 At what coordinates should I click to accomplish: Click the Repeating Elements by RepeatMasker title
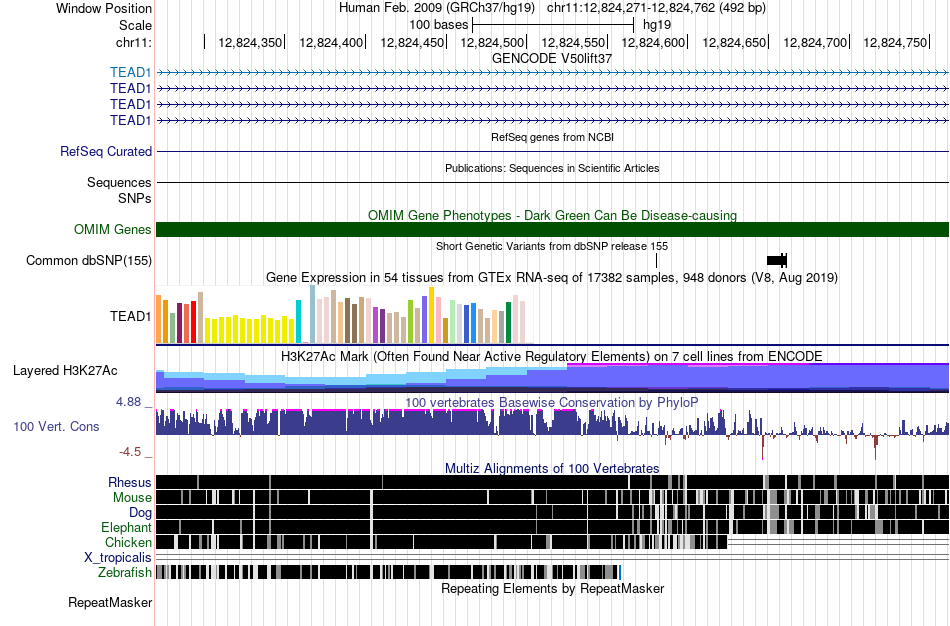553,588
